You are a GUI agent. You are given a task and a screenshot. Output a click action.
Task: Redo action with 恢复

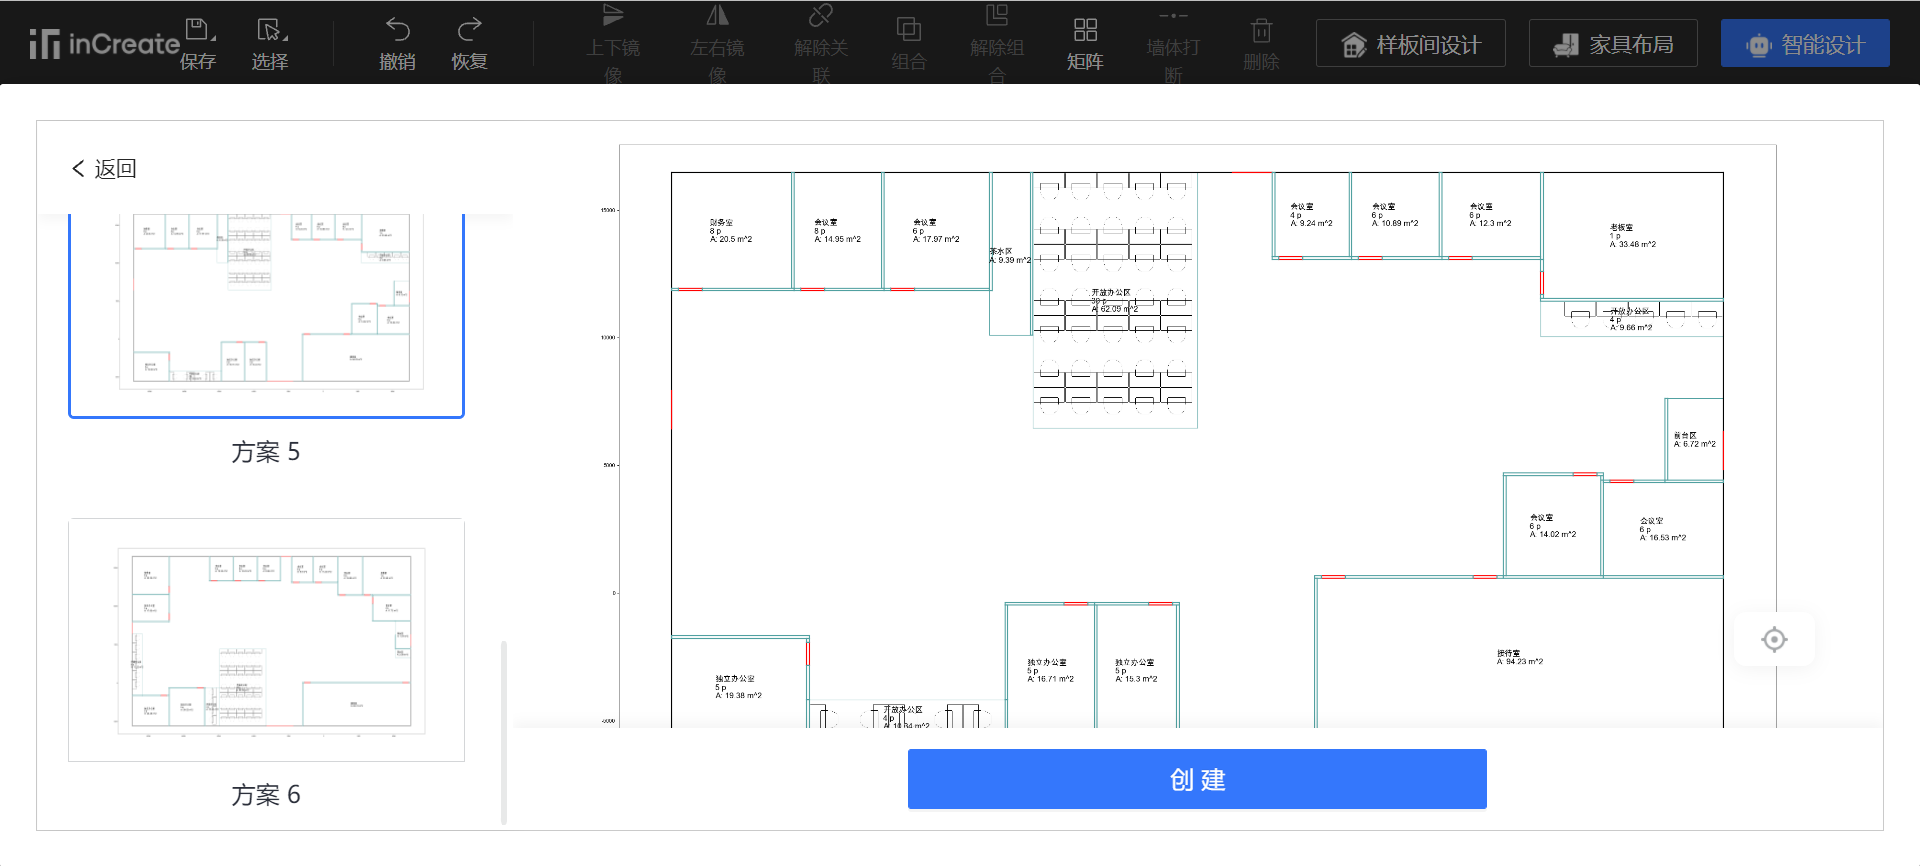pyautogui.click(x=469, y=43)
